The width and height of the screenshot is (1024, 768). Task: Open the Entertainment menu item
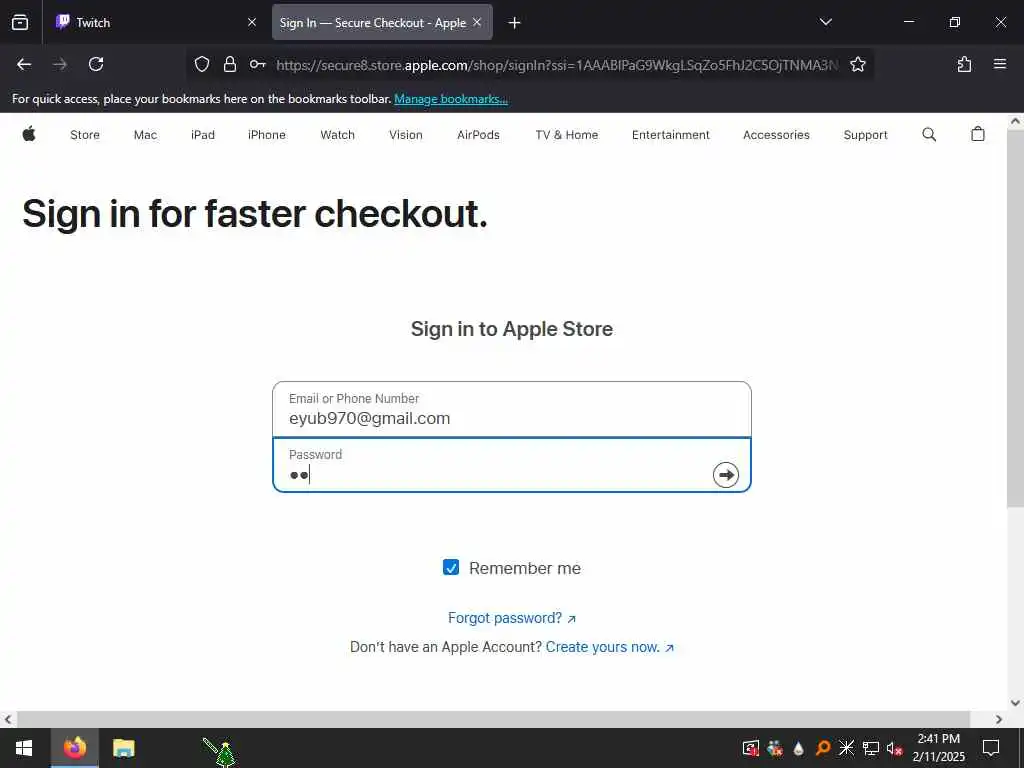[671, 135]
